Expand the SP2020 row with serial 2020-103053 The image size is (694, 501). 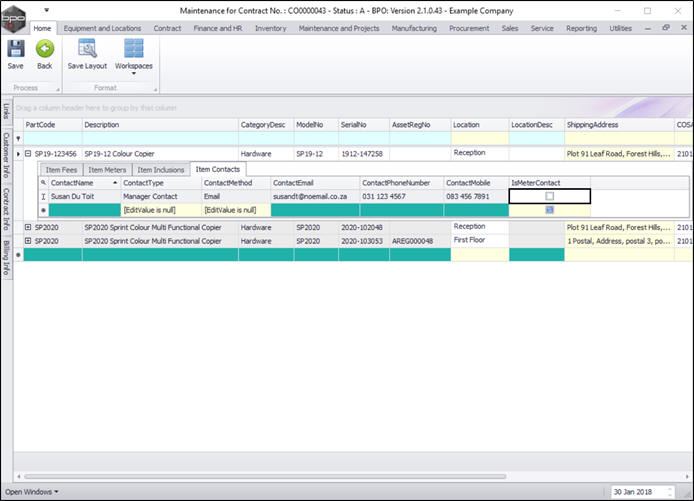28,241
